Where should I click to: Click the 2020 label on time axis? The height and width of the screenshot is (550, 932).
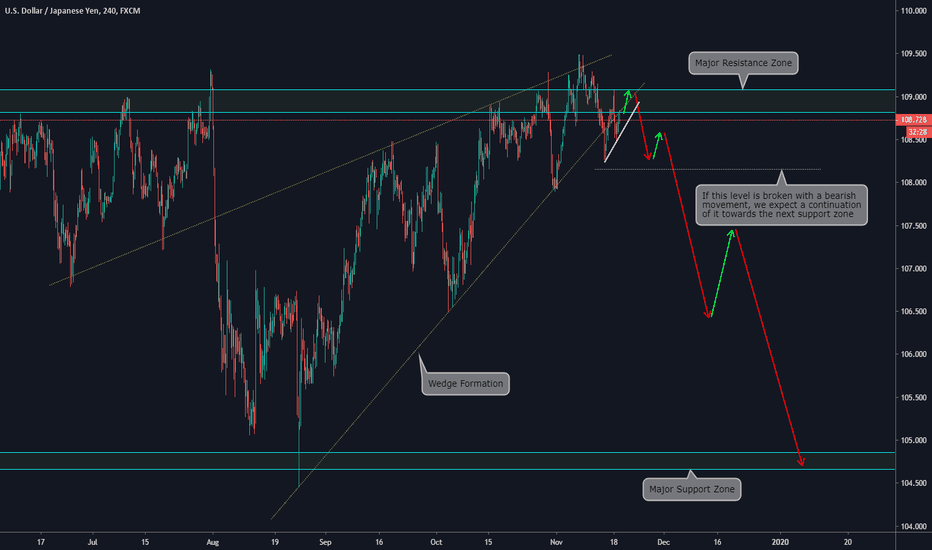tap(783, 540)
